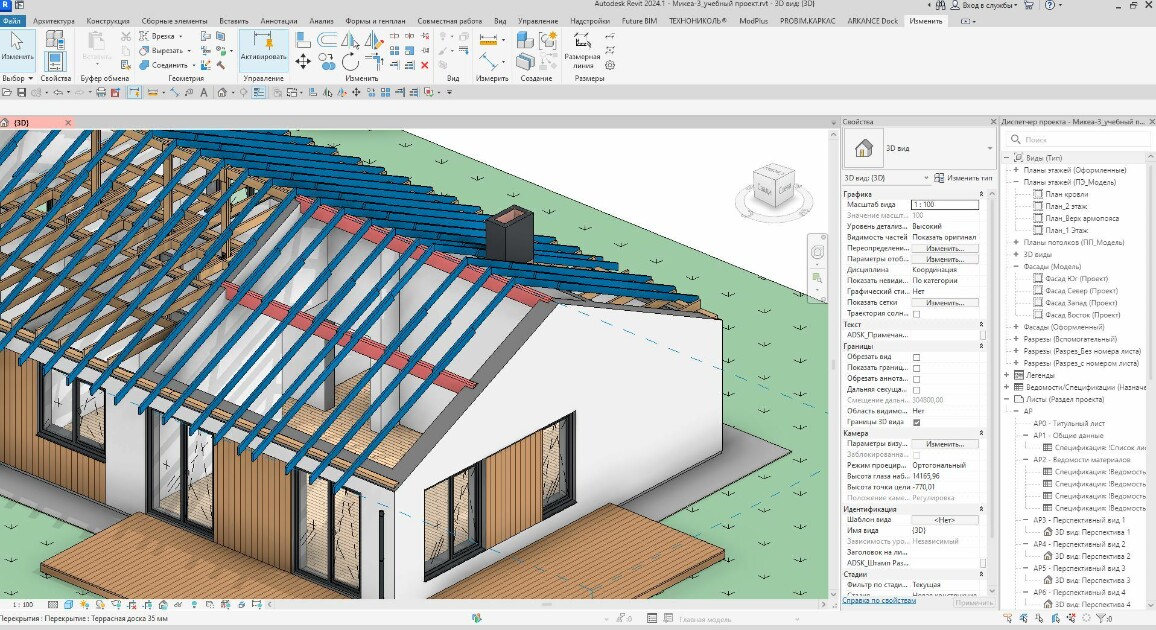Screen dimensions: 1156x630
Task: Open the Справка по свойствам link
Action: click(879, 601)
